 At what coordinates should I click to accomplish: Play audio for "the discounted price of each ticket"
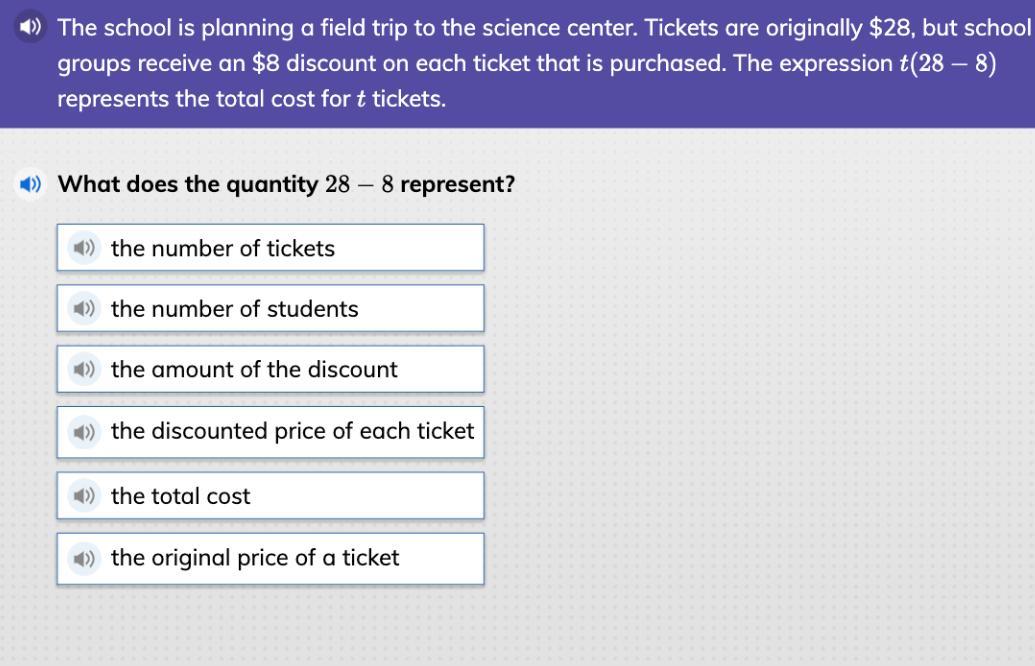point(84,432)
